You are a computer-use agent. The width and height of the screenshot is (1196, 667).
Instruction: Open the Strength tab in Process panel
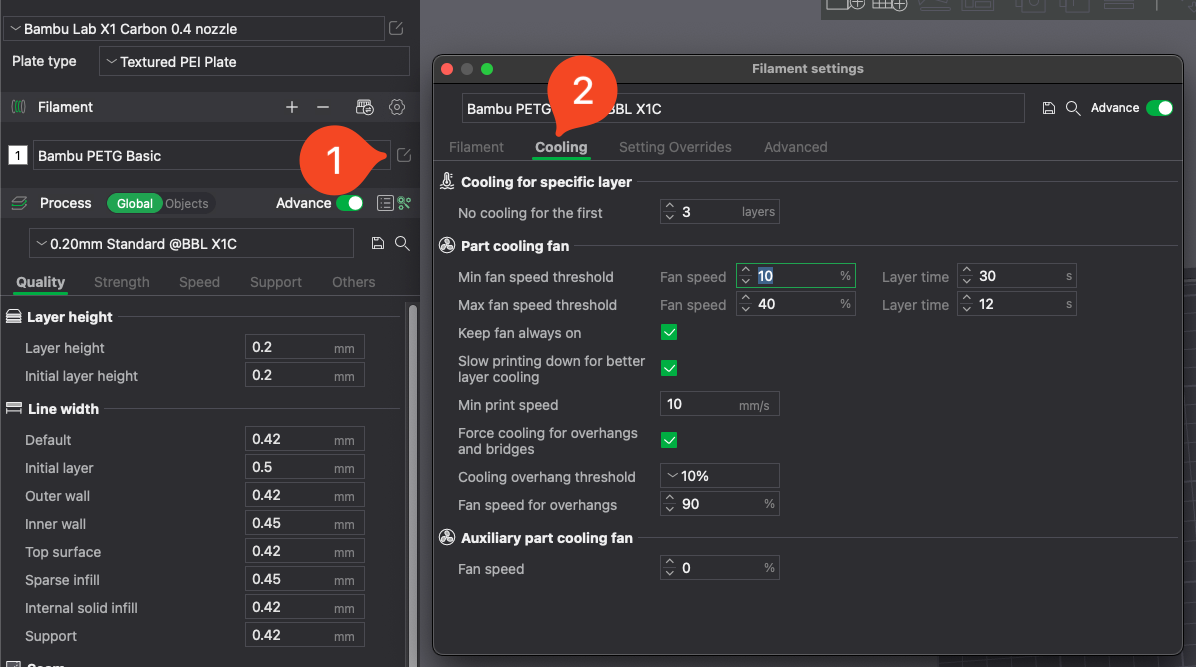click(x=121, y=282)
